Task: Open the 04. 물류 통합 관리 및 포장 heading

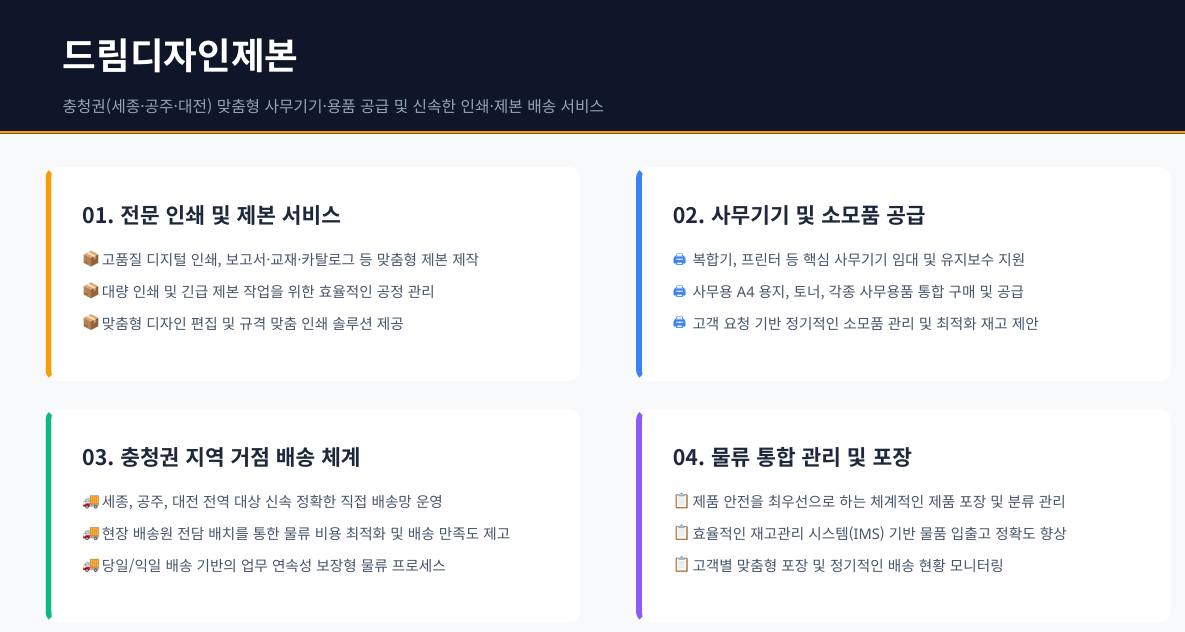Action: point(792,457)
